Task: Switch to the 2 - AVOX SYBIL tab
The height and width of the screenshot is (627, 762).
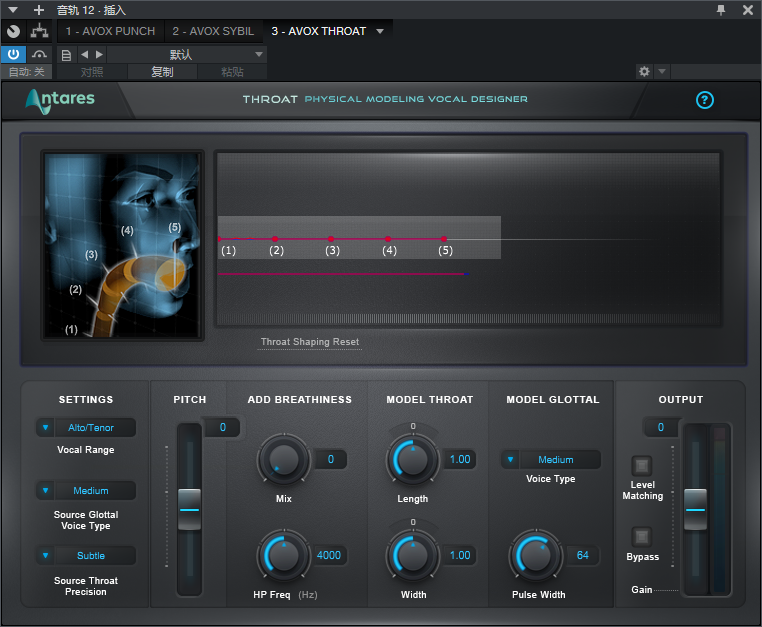Action: pyautogui.click(x=213, y=31)
